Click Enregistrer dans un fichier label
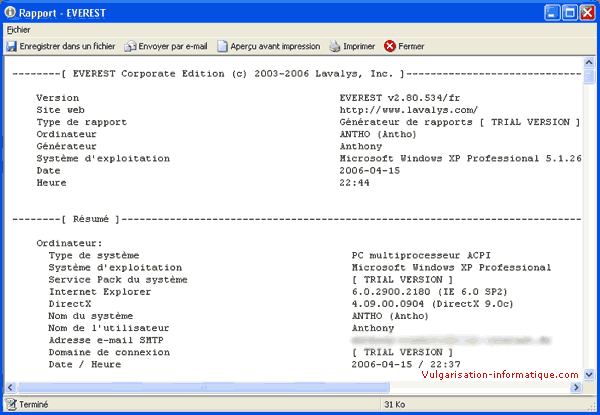The image size is (600, 415). 67,46
